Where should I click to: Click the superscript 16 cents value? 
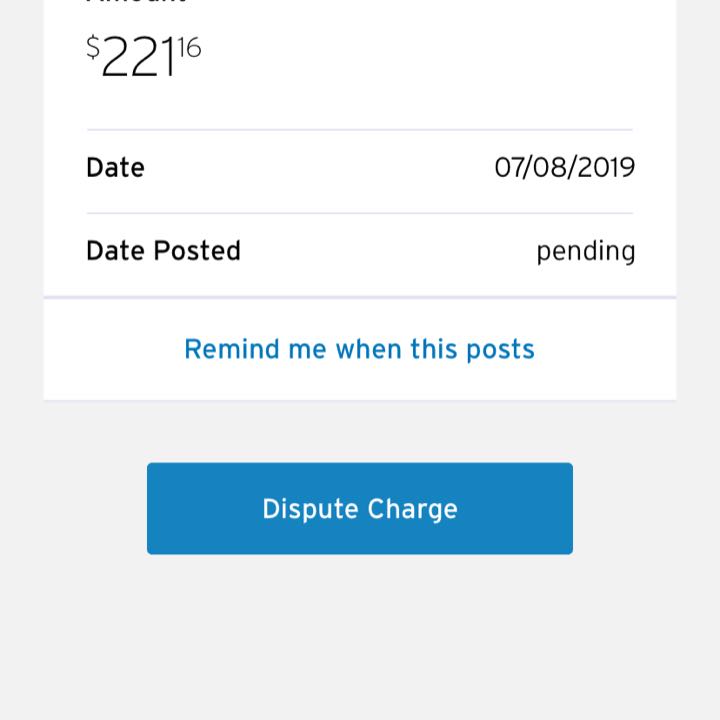pyautogui.click(x=190, y=48)
